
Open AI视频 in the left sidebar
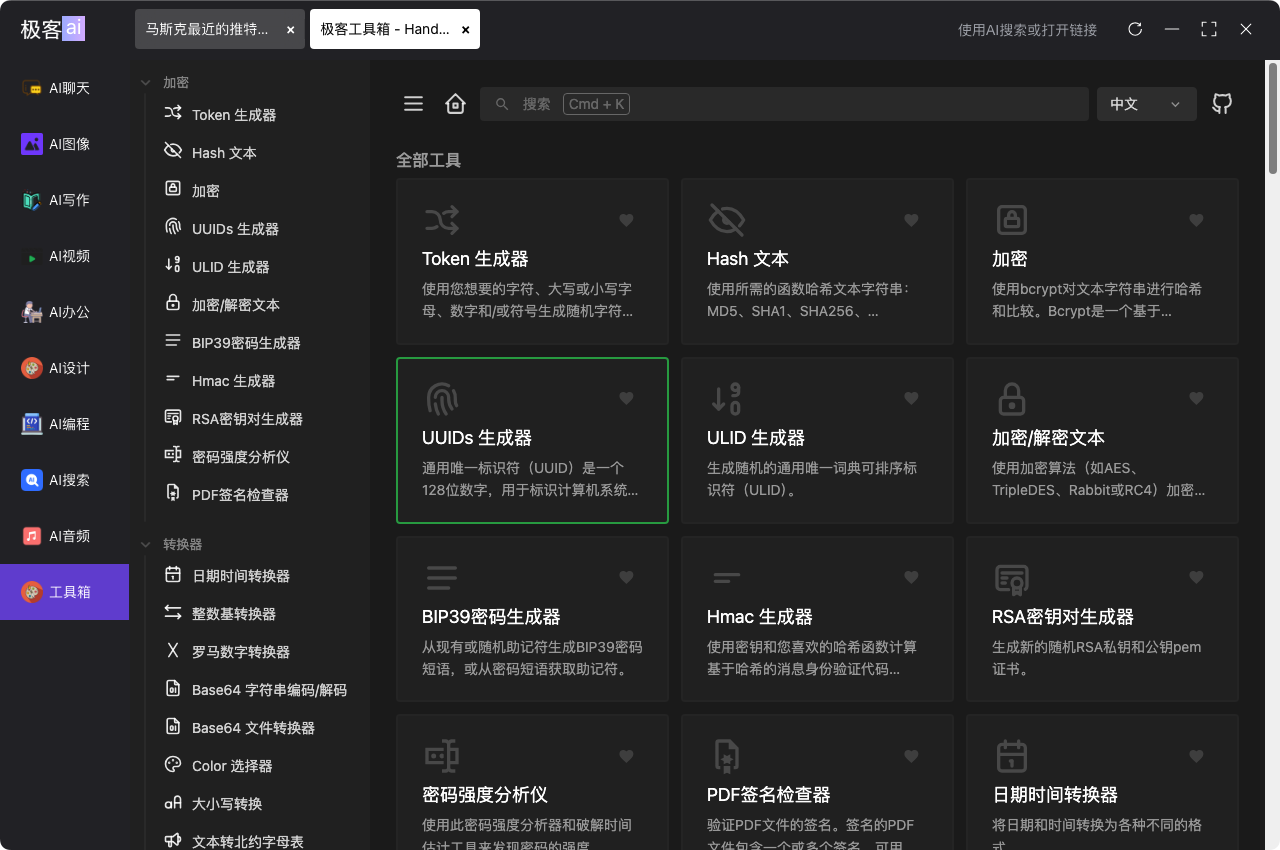pyautogui.click(x=64, y=256)
